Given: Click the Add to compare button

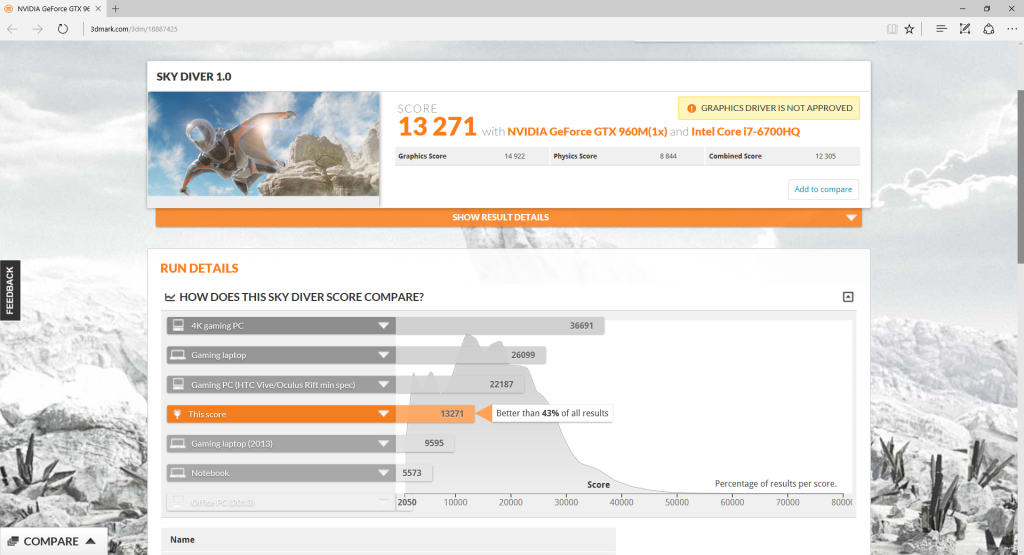Looking at the screenshot, I should pos(823,189).
